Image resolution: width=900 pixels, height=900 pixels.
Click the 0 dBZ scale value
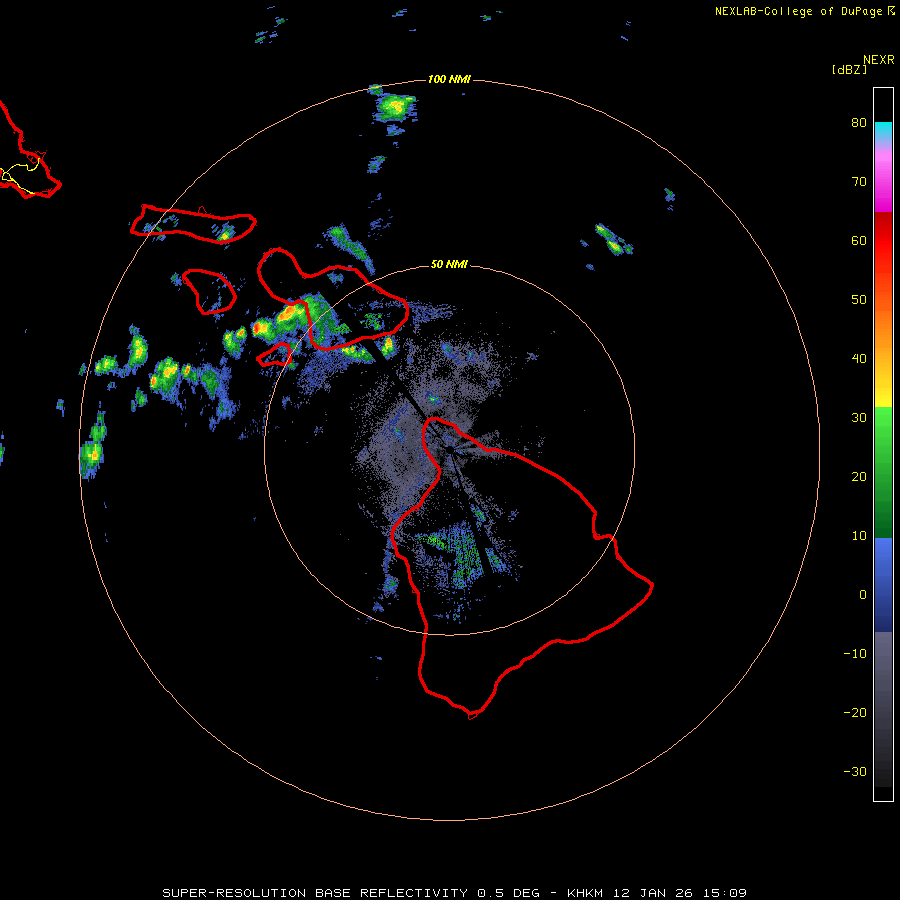863,595
